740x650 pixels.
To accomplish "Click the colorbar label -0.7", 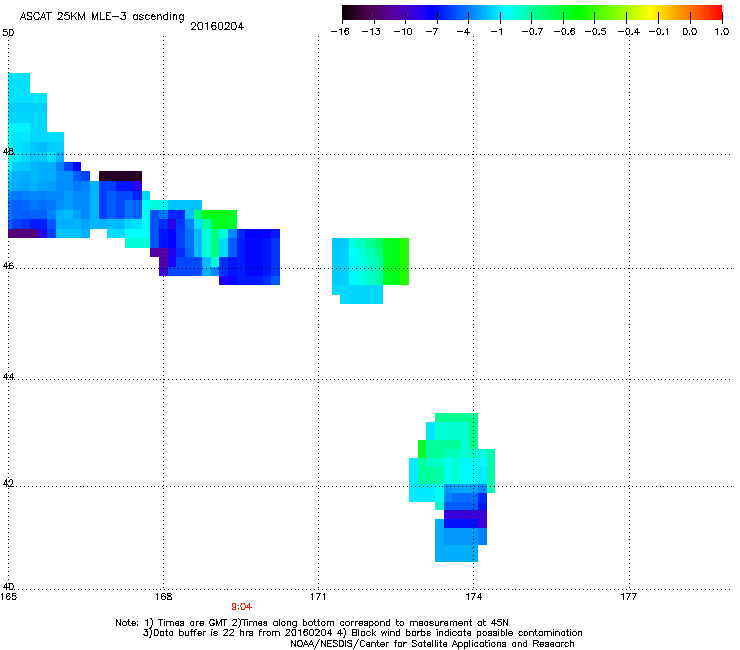I will pyautogui.click(x=532, y=32).
